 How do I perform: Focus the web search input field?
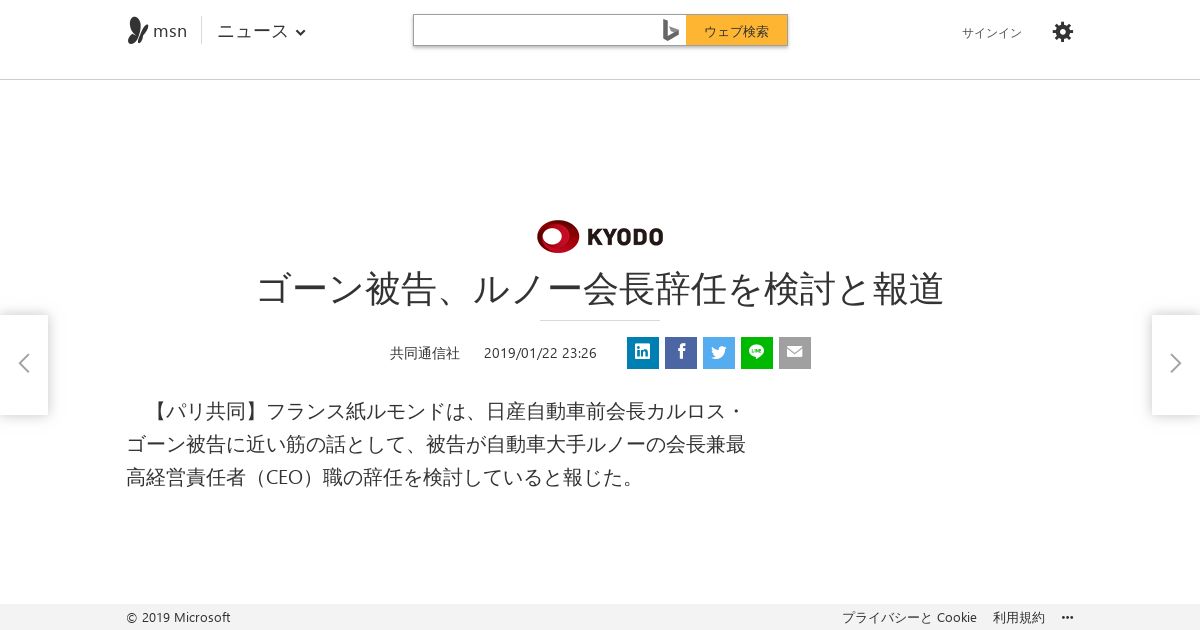click(x=535, y=31)
